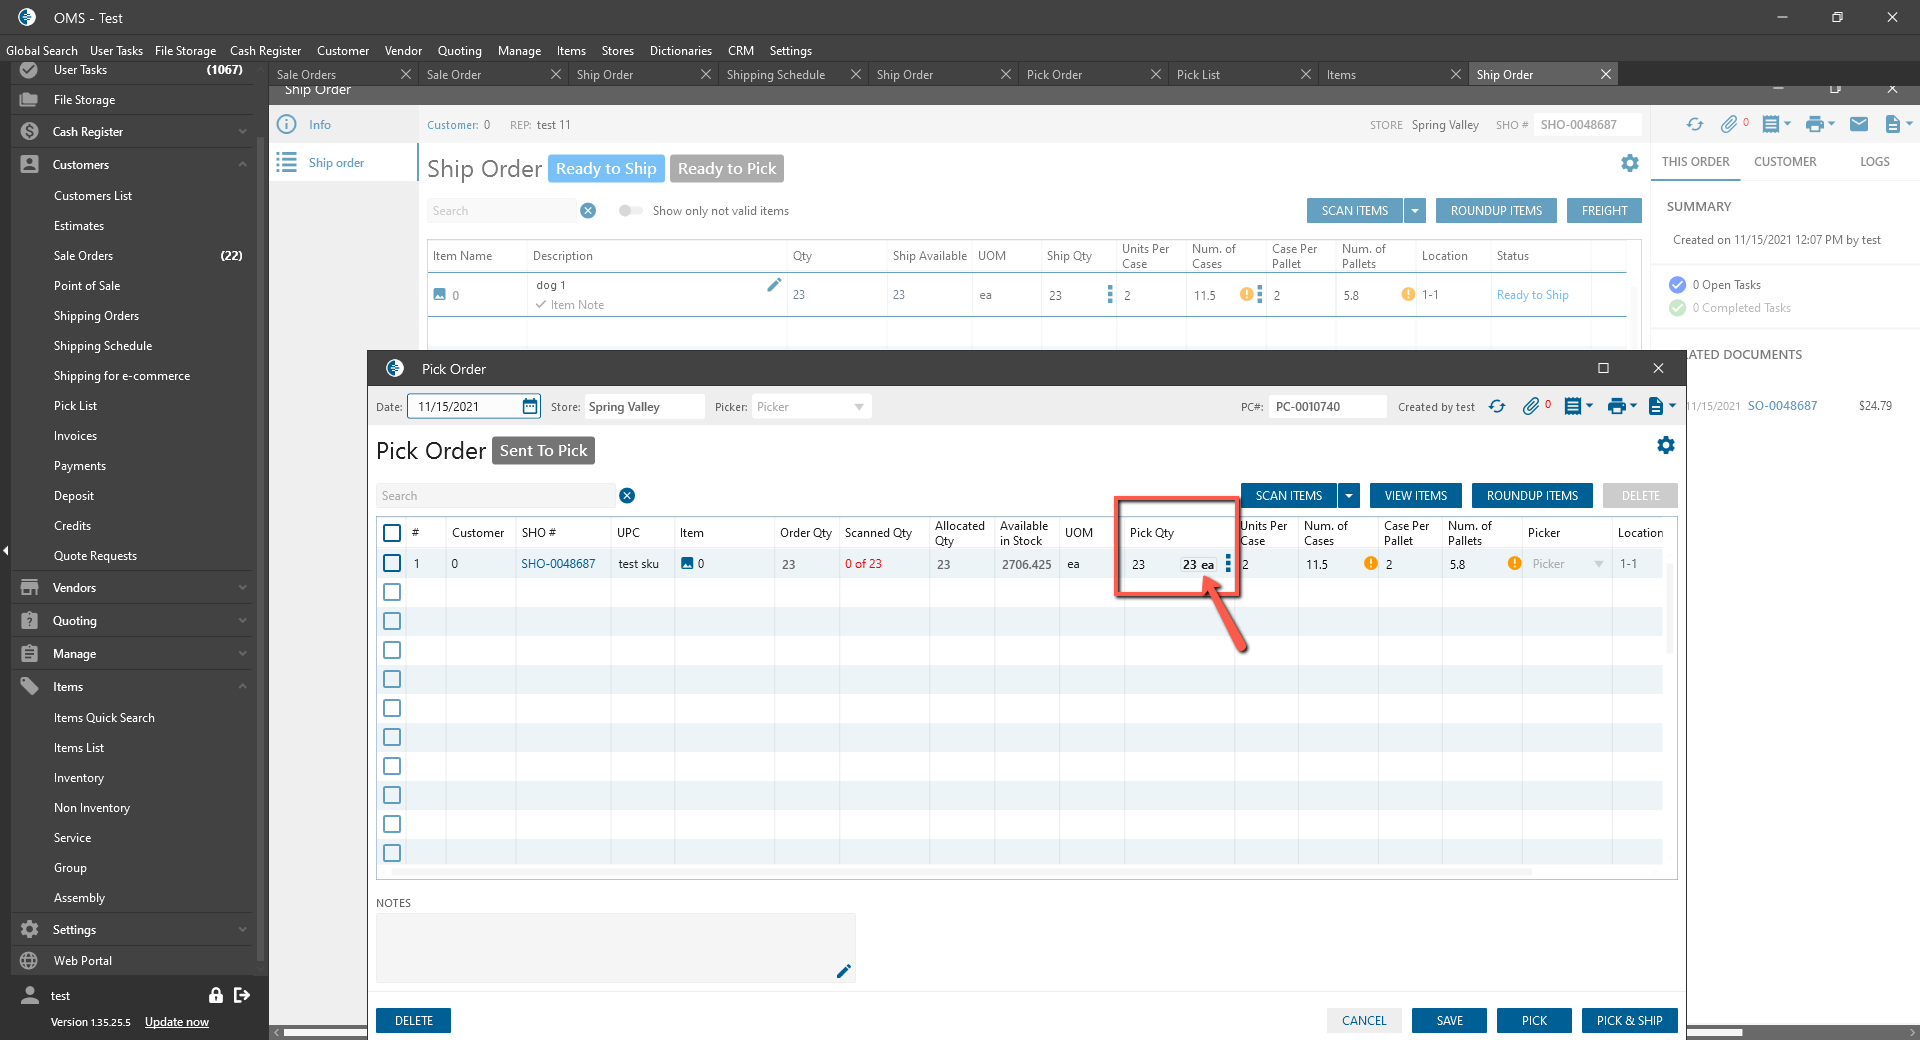Click the Pick Order search input
This screenshot has width=1920, height=1040.
coord(495,496)
